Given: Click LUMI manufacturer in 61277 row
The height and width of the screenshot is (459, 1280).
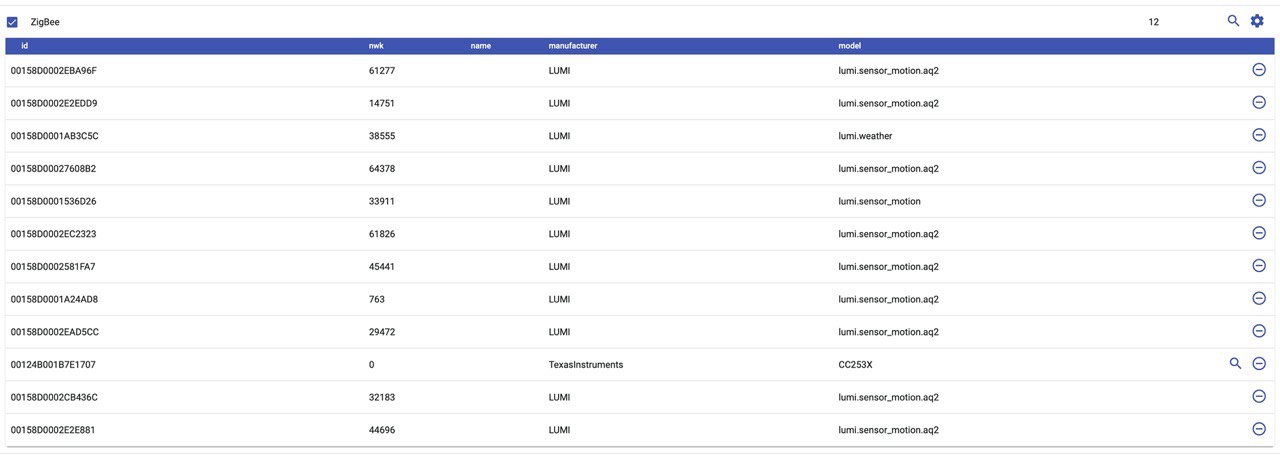Looking at the screenshot, I should point(559,71).
